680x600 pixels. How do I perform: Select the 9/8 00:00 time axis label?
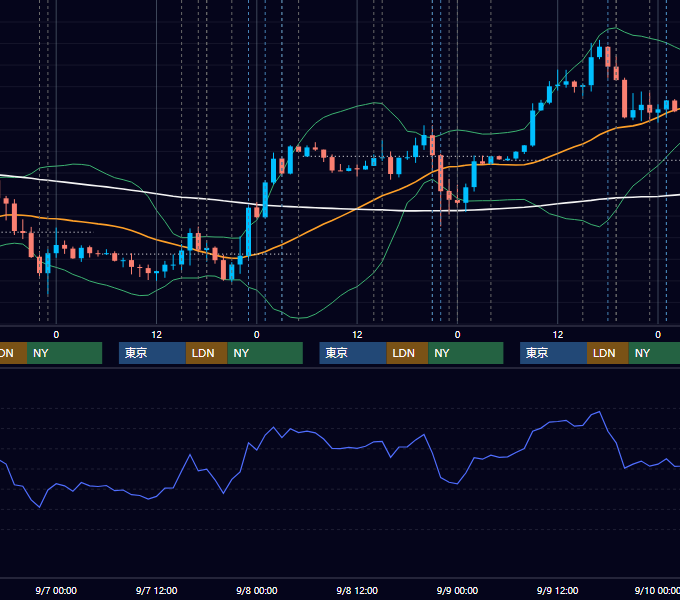[x=257, y=590]
